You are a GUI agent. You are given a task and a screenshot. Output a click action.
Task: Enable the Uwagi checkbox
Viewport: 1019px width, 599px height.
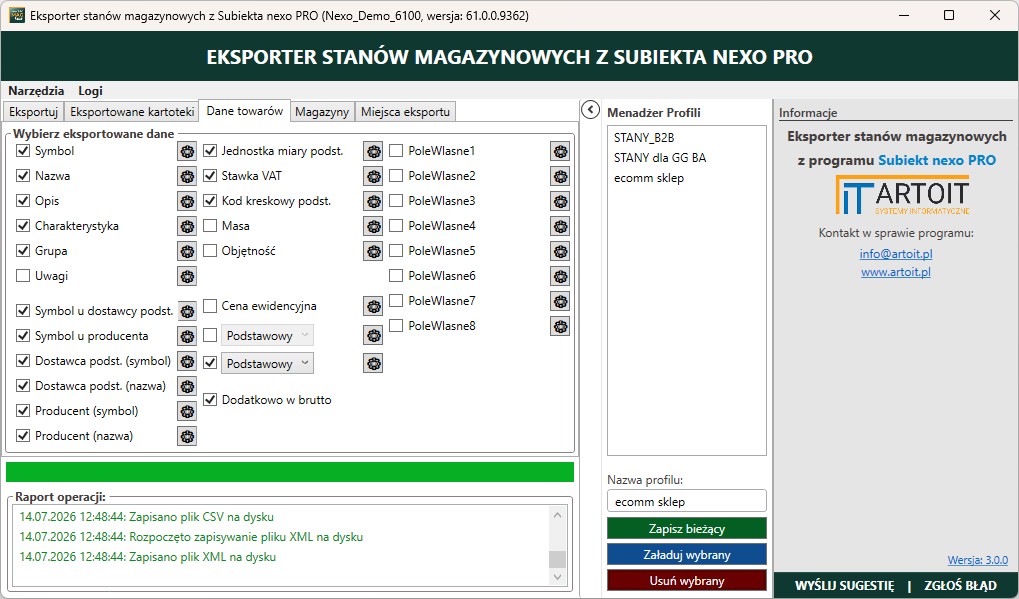click(23, 275)
